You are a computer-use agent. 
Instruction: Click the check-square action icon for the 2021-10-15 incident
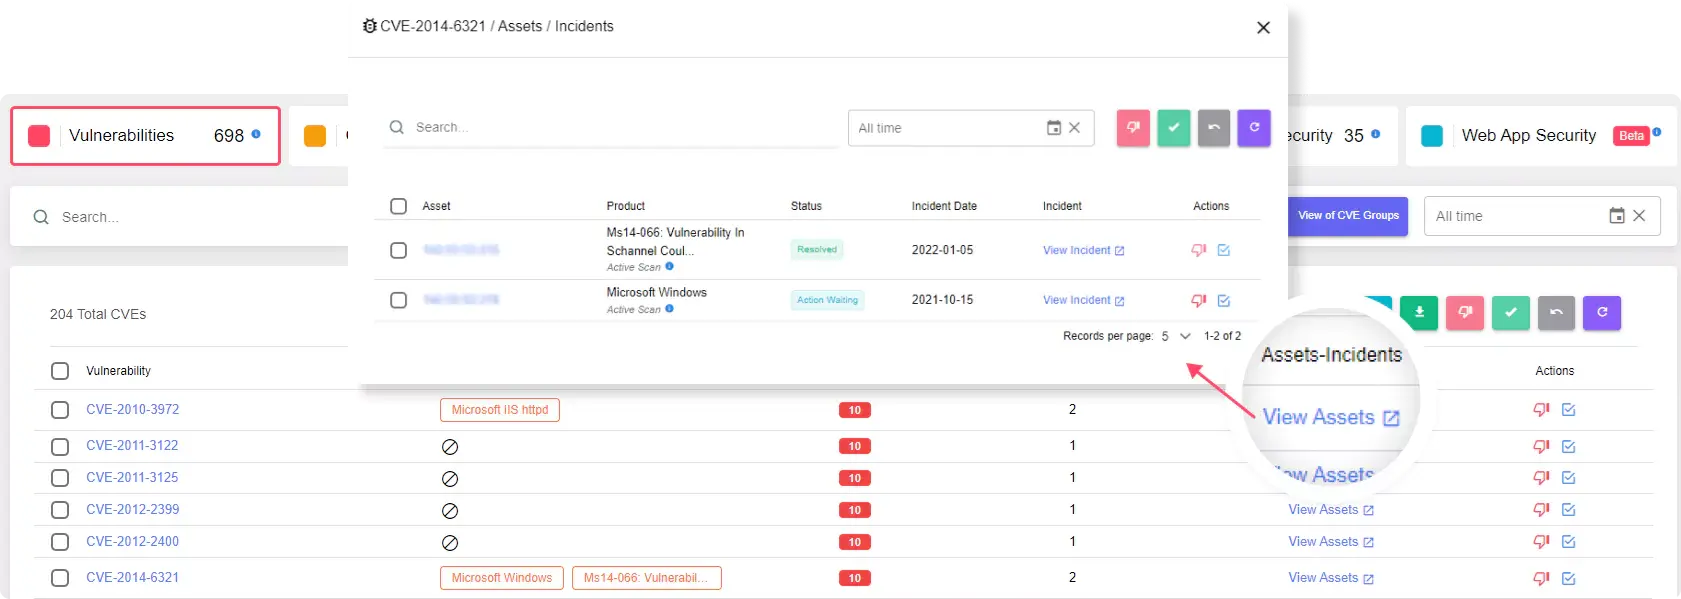tap(1224, 300)
